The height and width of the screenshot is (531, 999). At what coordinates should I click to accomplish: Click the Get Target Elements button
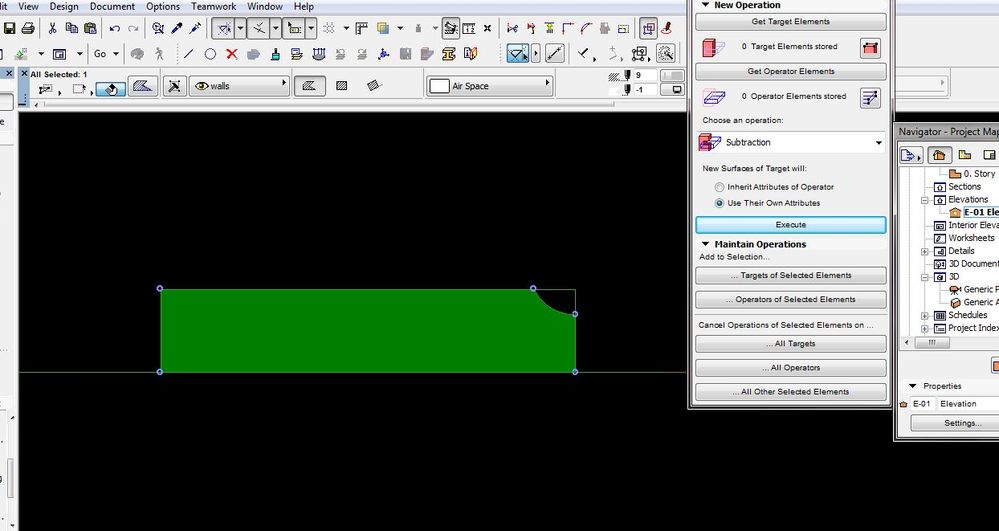tap(791, 22)
